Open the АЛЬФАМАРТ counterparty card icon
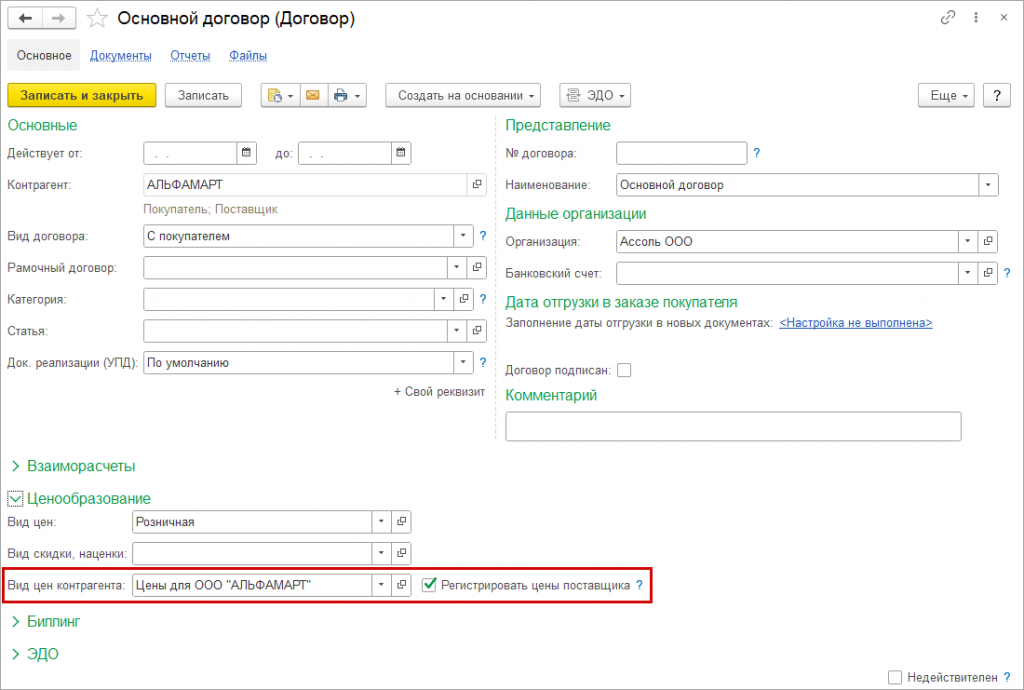1024x690 pixels. click(x=477, y=185)
